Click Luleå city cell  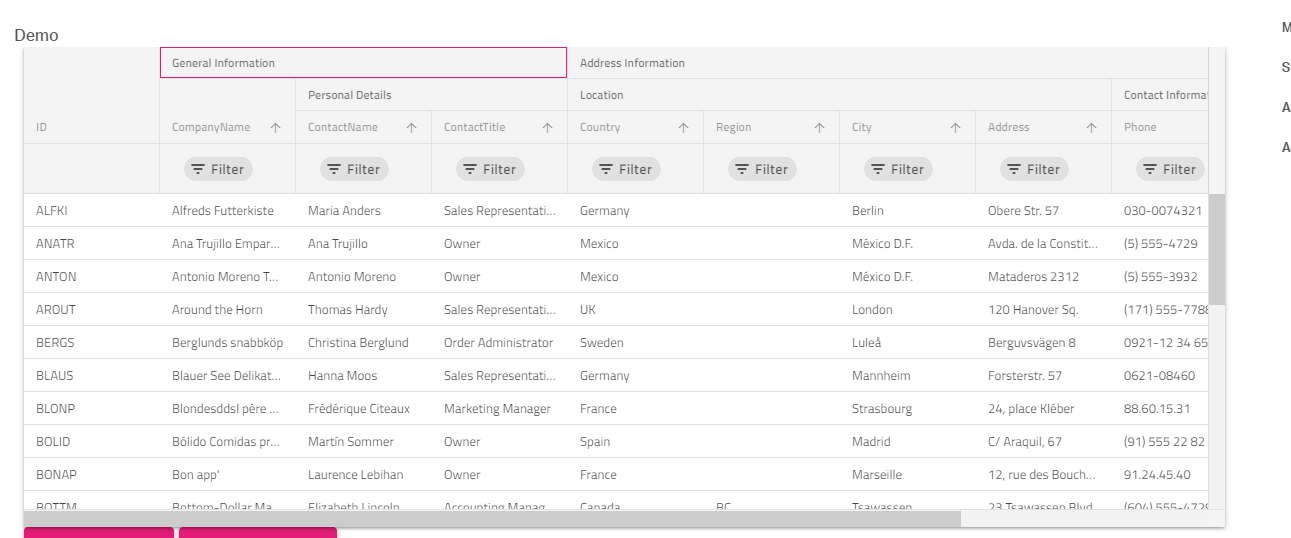[907, 343]
